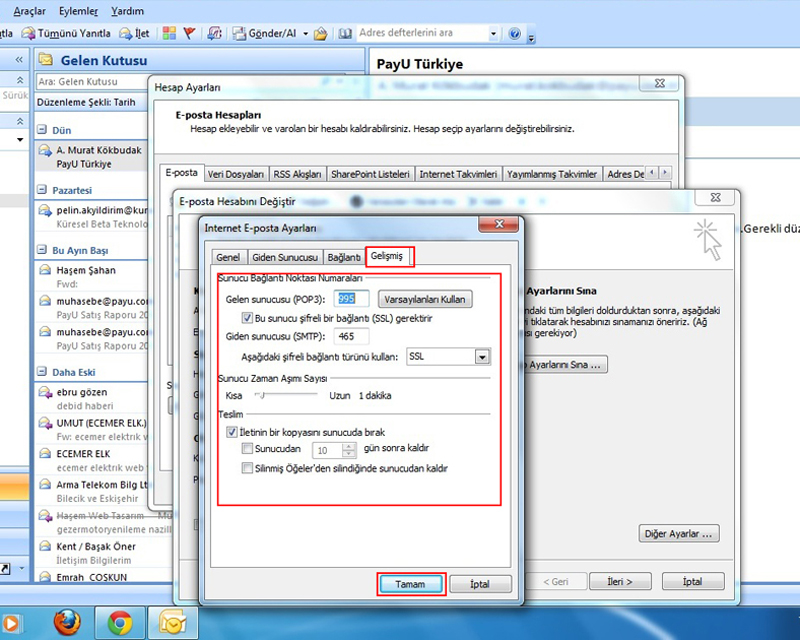Image resolution: width=800 pixels, height=640 pixels.
Task: Click the ECEMER ELK message envelope icon
Action: pyautogui.click(x=45, y=453)
